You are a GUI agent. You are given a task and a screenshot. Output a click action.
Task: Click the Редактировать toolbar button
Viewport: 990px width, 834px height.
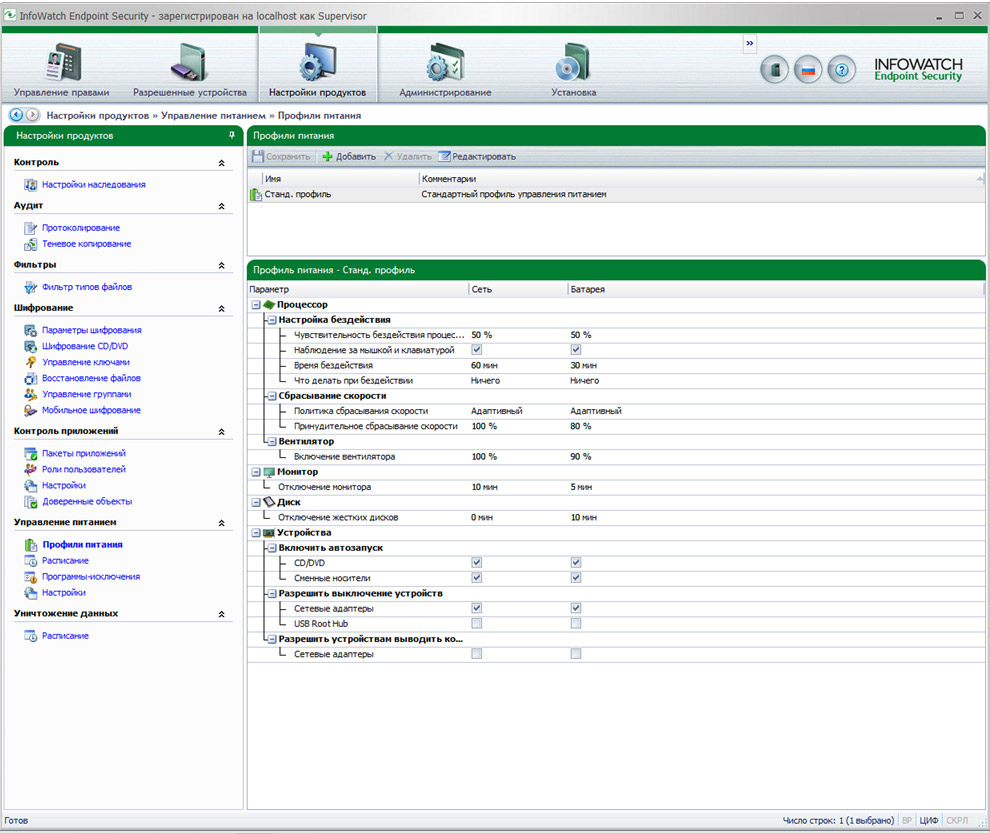478,157
